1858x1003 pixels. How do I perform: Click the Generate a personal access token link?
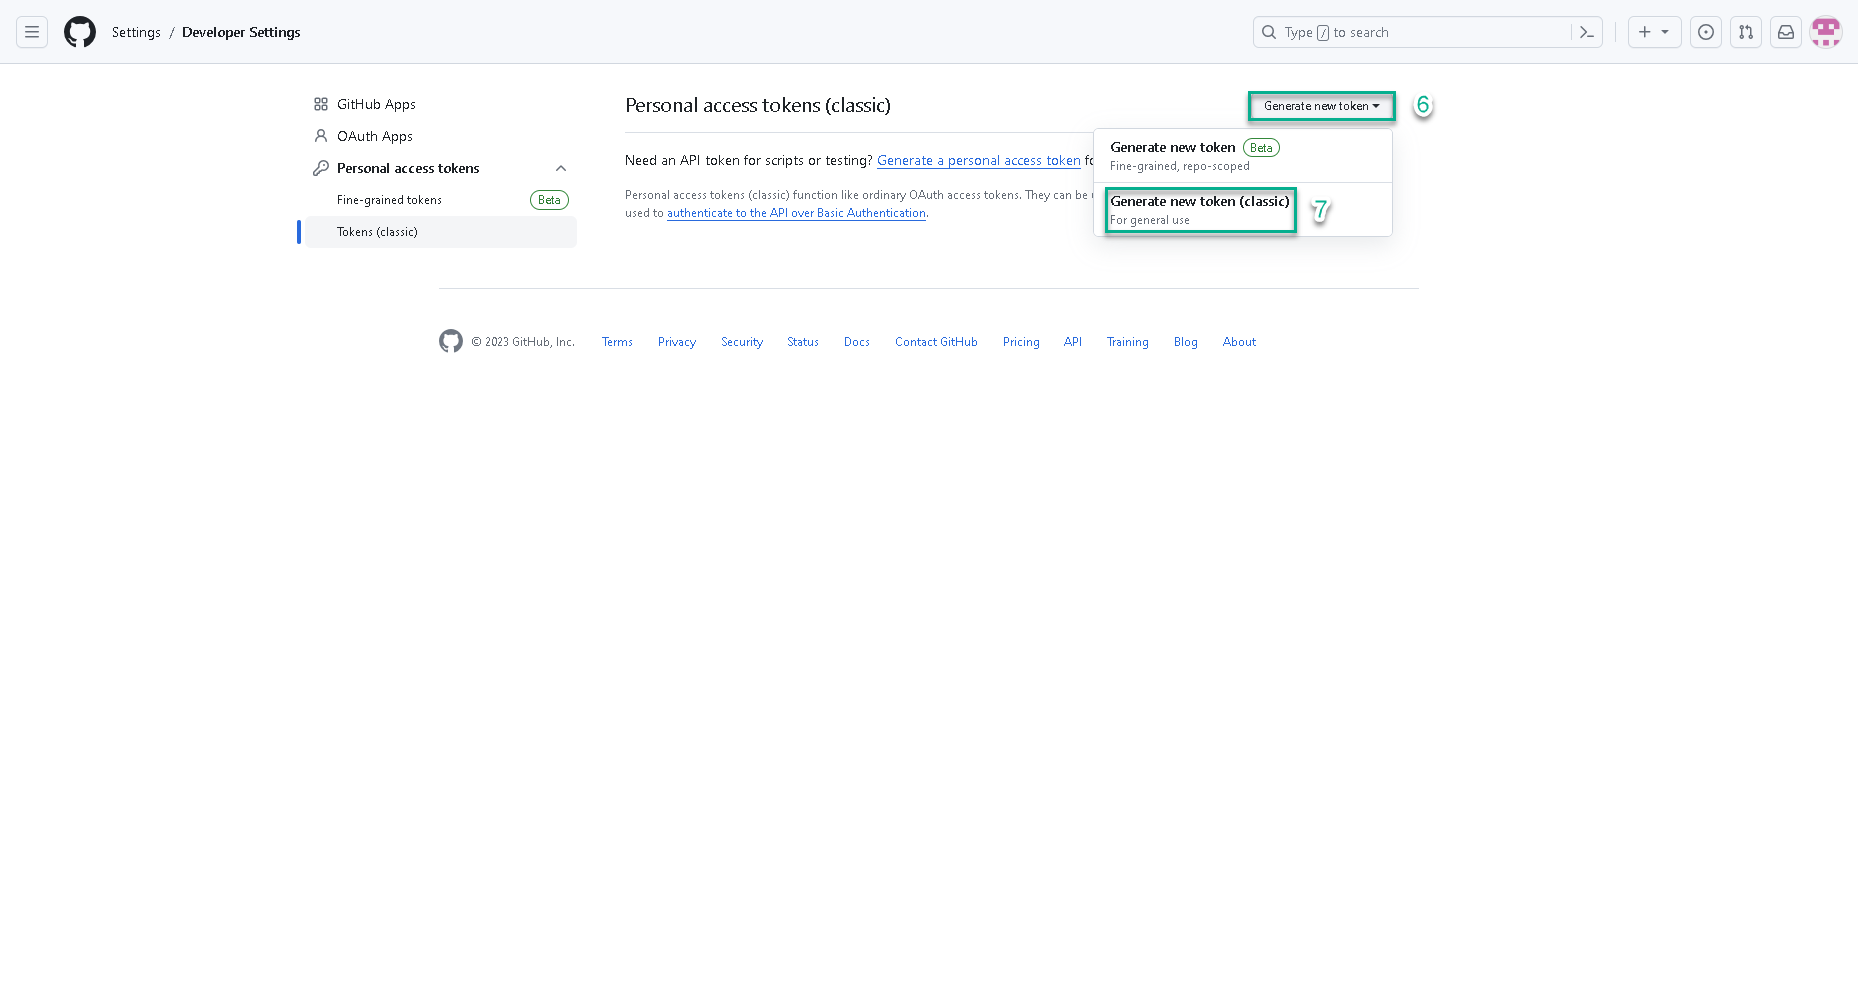(x=978, y=160)
